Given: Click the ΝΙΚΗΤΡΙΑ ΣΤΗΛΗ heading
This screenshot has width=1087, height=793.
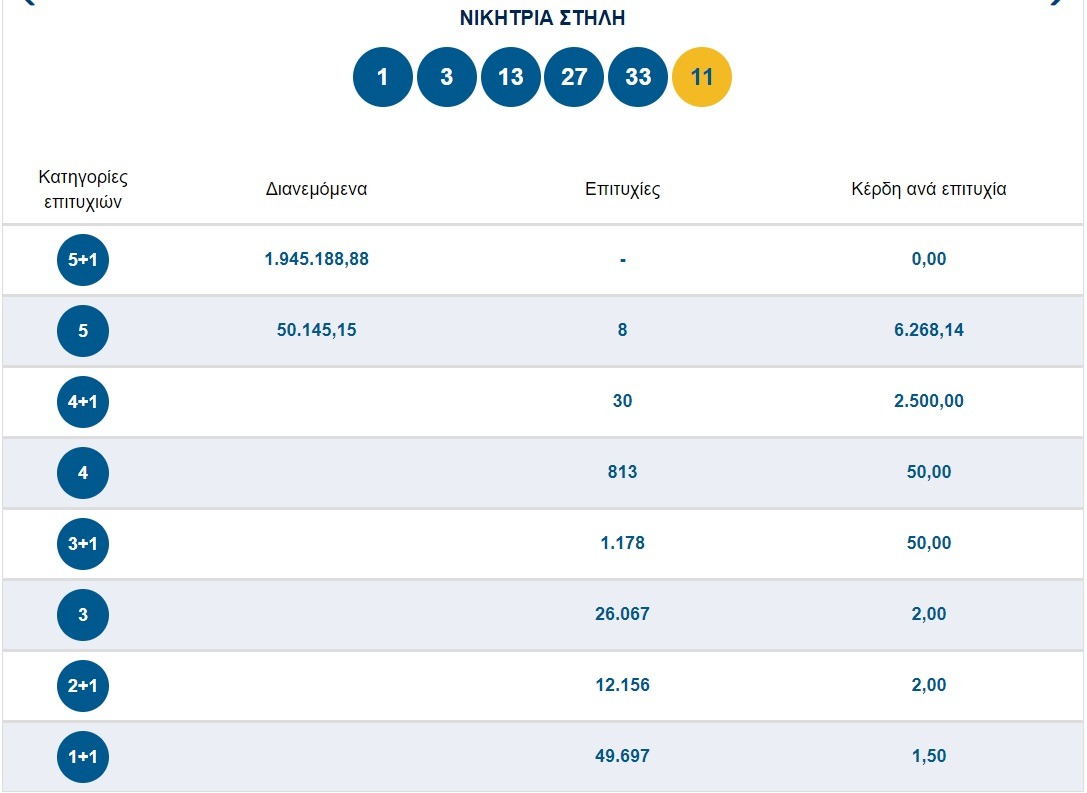Looking at the screenshot, I should pyautogui.click(x=542, y=19).
